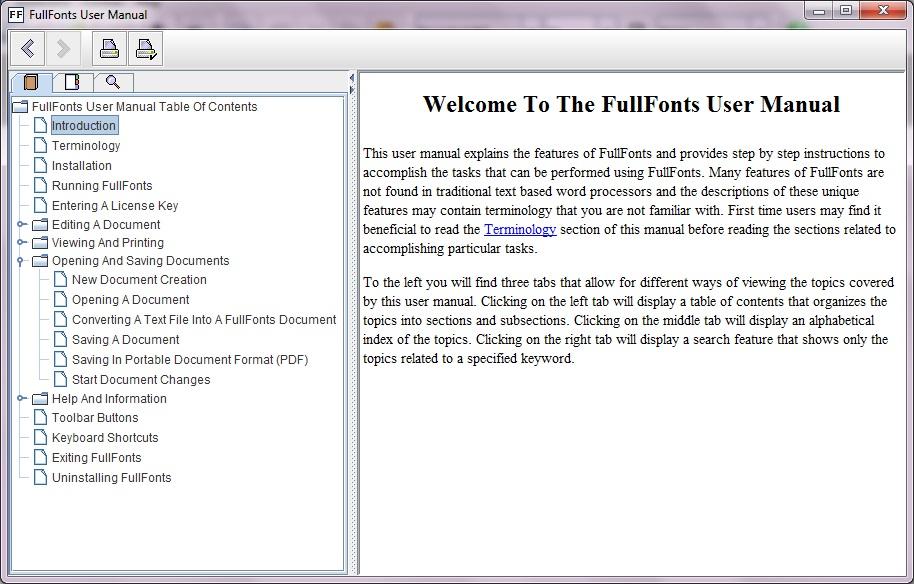Viewport: 914px width, 584px height.
Task: Open the Uninstalling FullFonts topic
Action: (x=111, y=478)
